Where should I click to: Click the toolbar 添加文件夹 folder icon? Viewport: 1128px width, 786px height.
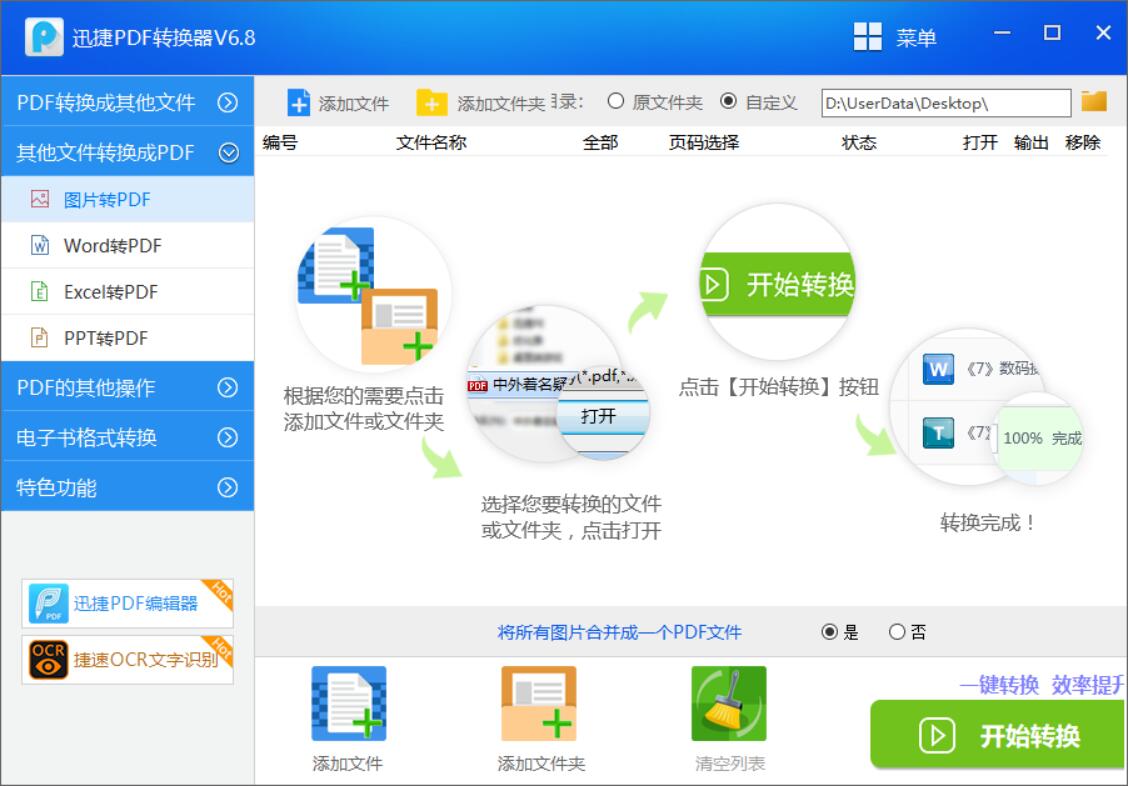point(431,103)
